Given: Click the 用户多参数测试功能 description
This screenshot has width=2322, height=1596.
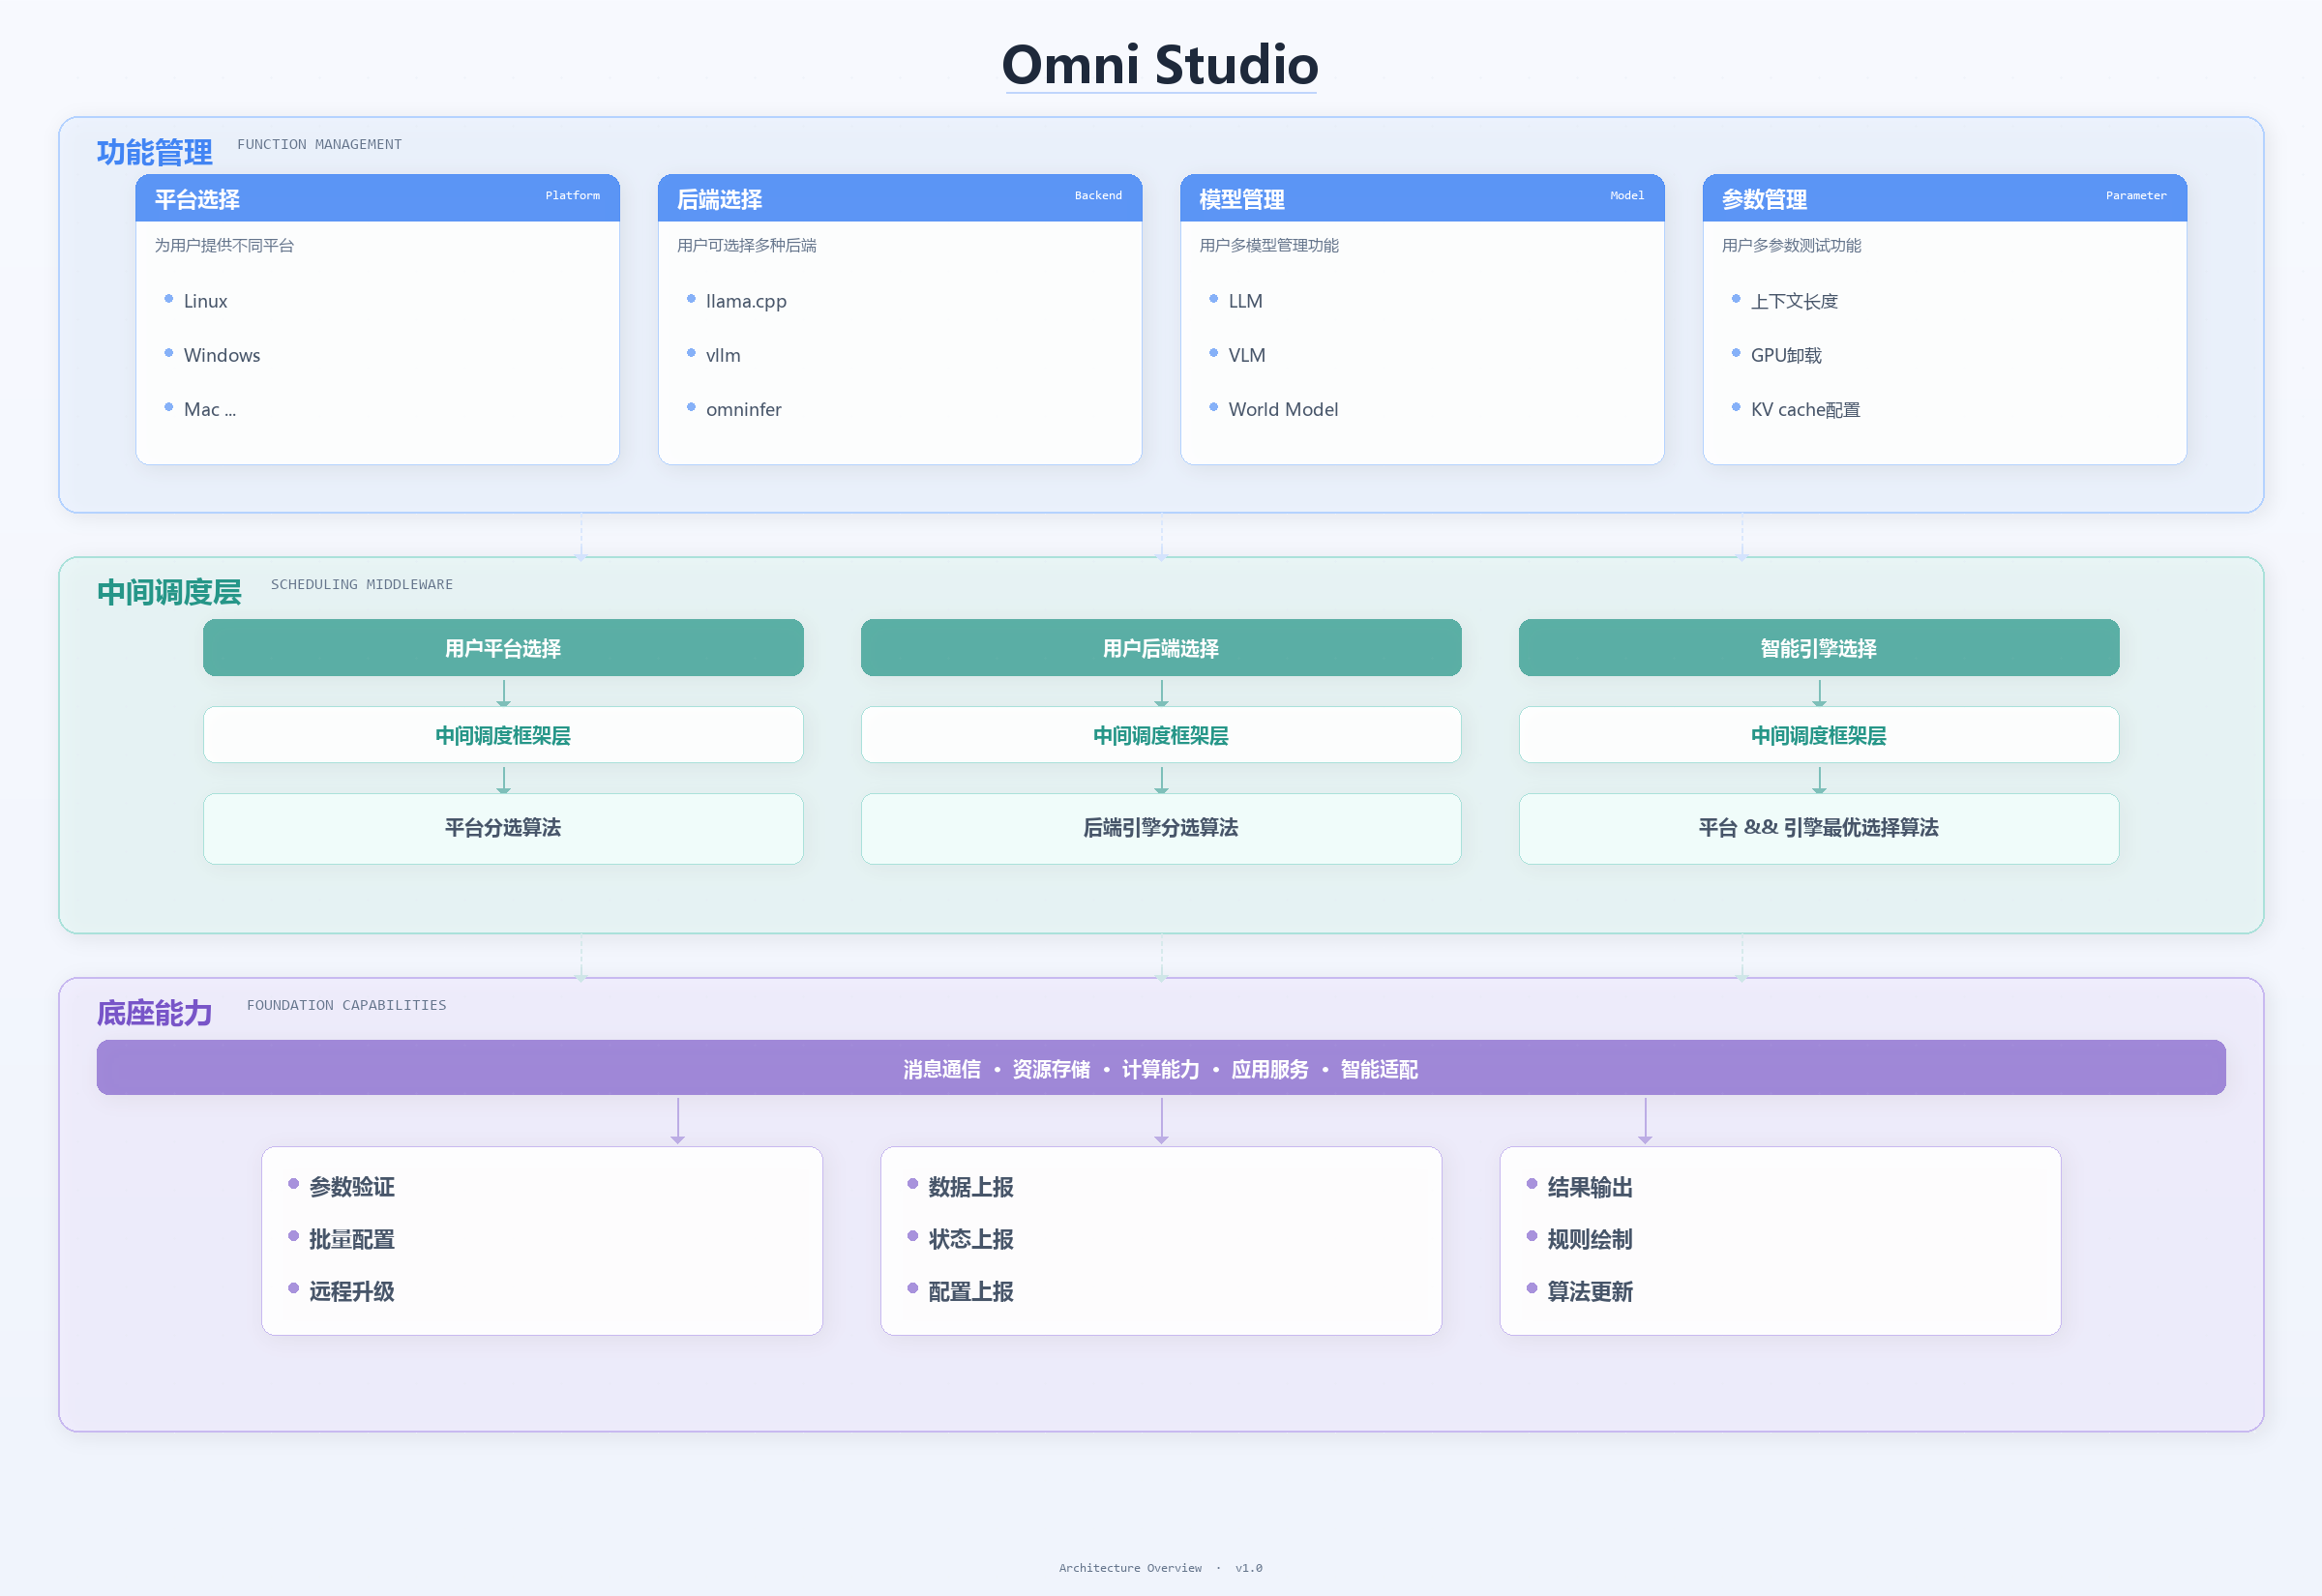Looking at the screenshot, I should point(1790,245).
